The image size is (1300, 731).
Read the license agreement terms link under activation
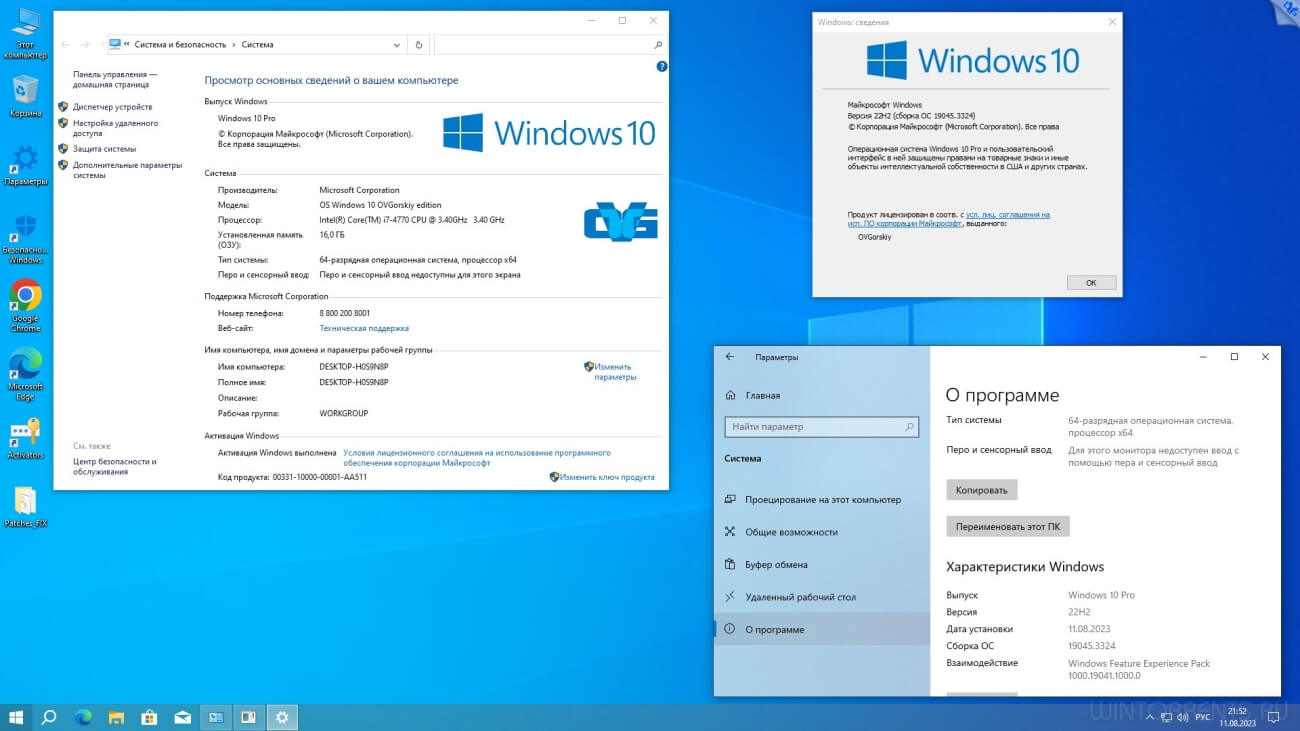(x=477, y=458)
